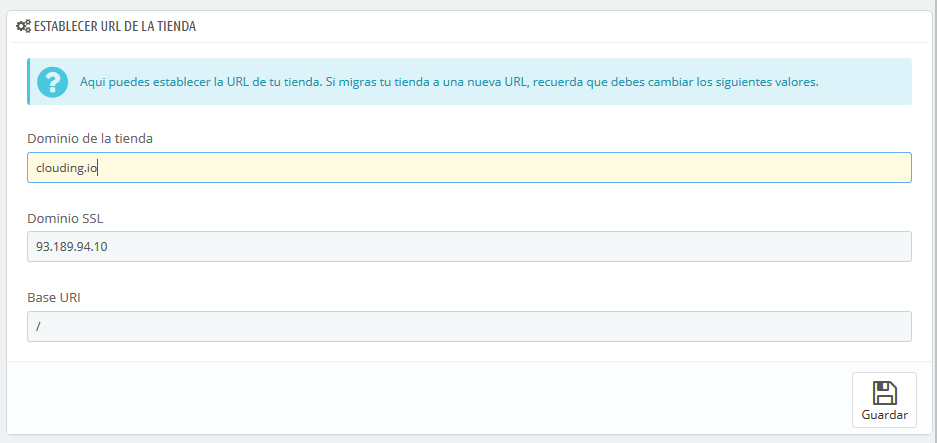Save settings with the Guardar button
Image resolution: width=937 pixels, height=443 pixels.
click(x=884, y=400)
